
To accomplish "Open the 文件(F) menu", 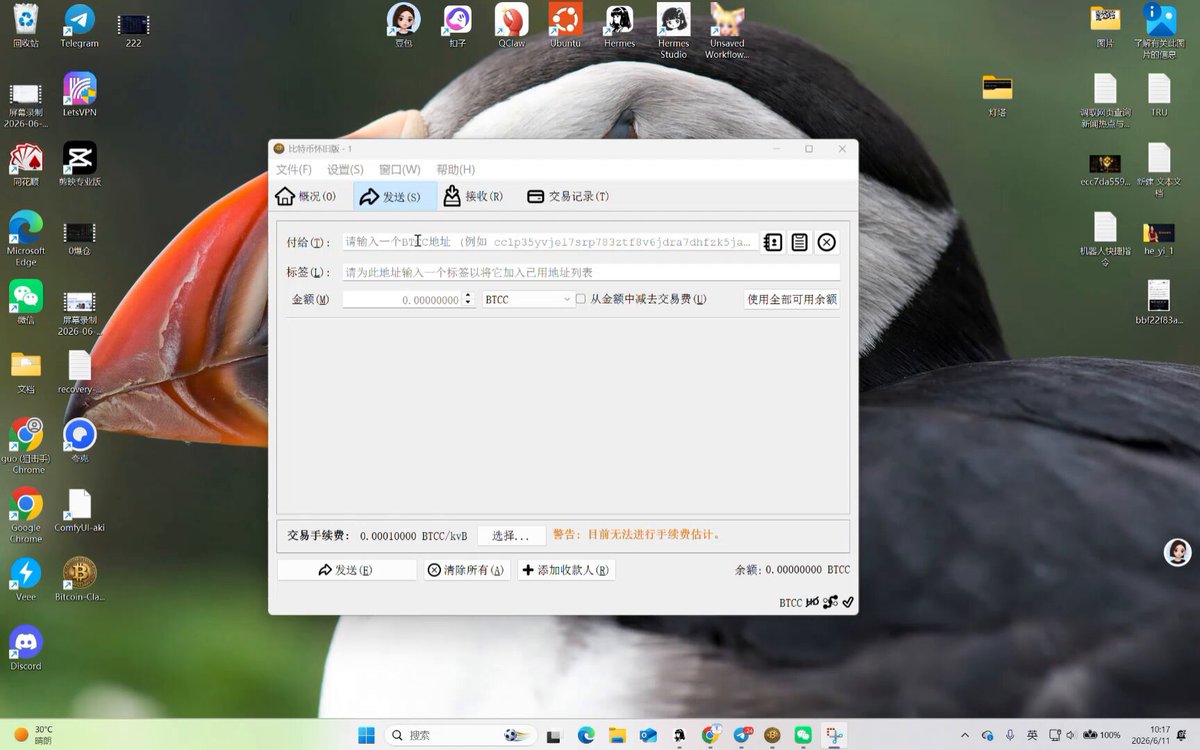I will 294,170.
